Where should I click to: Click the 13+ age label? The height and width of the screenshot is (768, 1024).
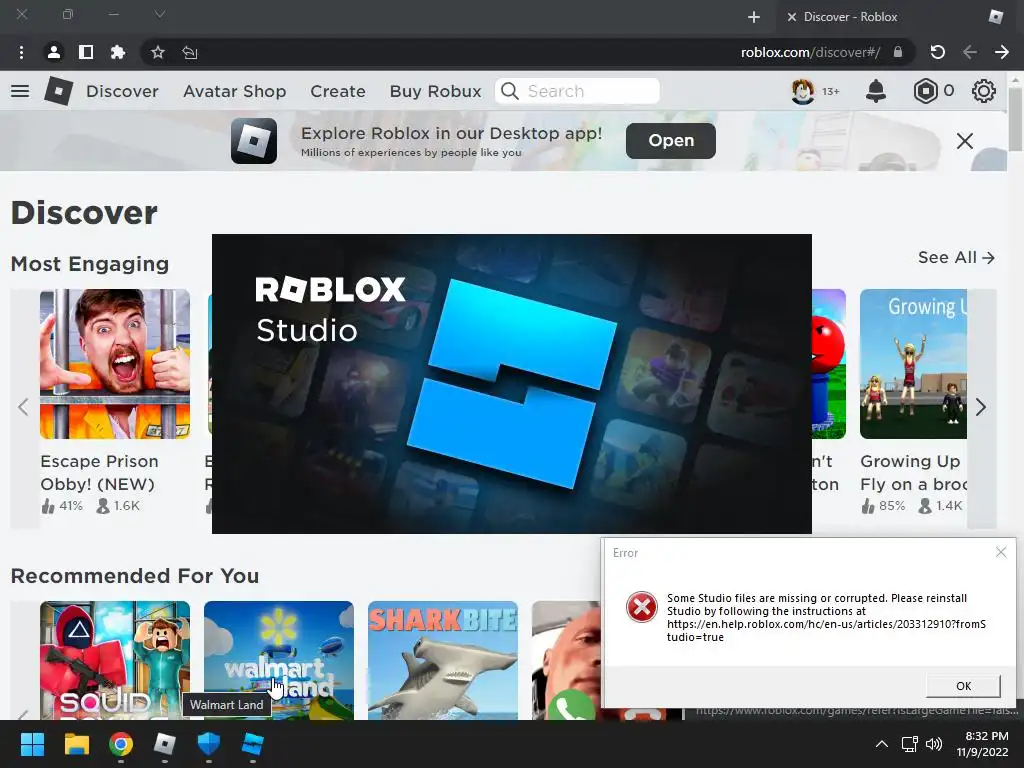coord(830,91)
